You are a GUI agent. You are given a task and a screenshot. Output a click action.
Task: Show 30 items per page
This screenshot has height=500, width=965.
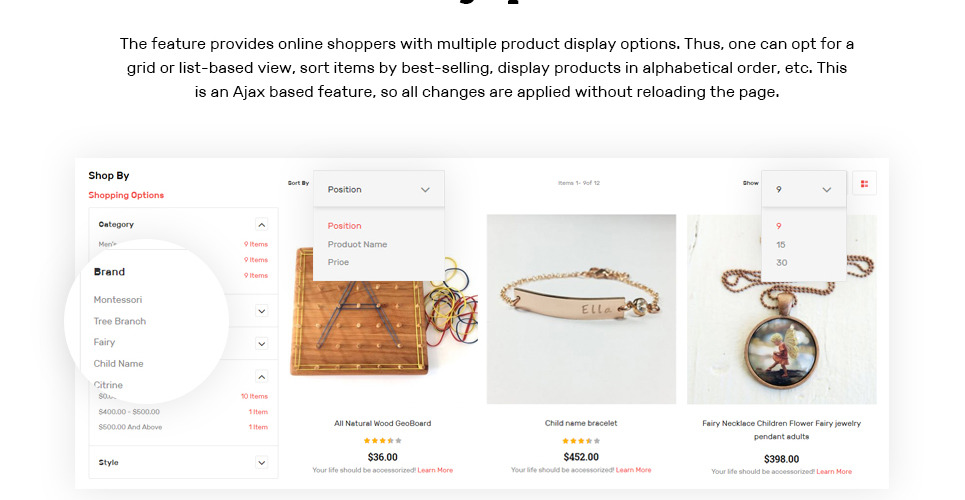[x=781, y=262]
